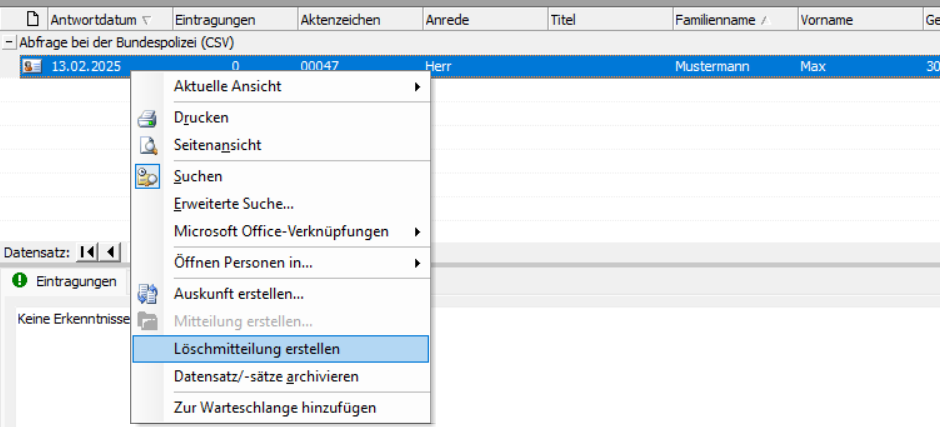The width and height of the screenshot is (940, 427).
Task: Open Erweiterte Suche... from the menu
Action: point(233,204)
